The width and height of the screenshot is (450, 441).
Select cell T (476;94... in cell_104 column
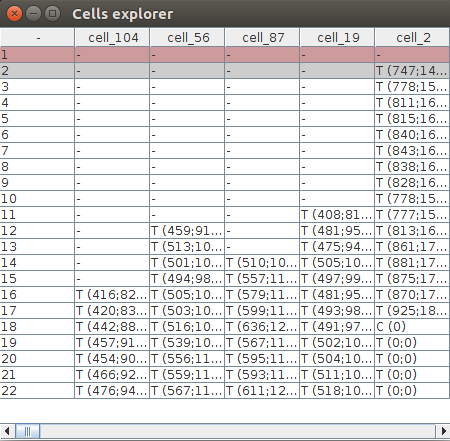pos(112,391)
